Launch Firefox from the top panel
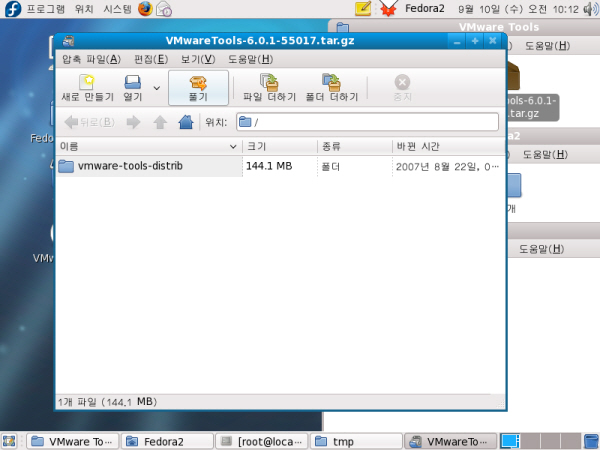 [x=145, y=9]
